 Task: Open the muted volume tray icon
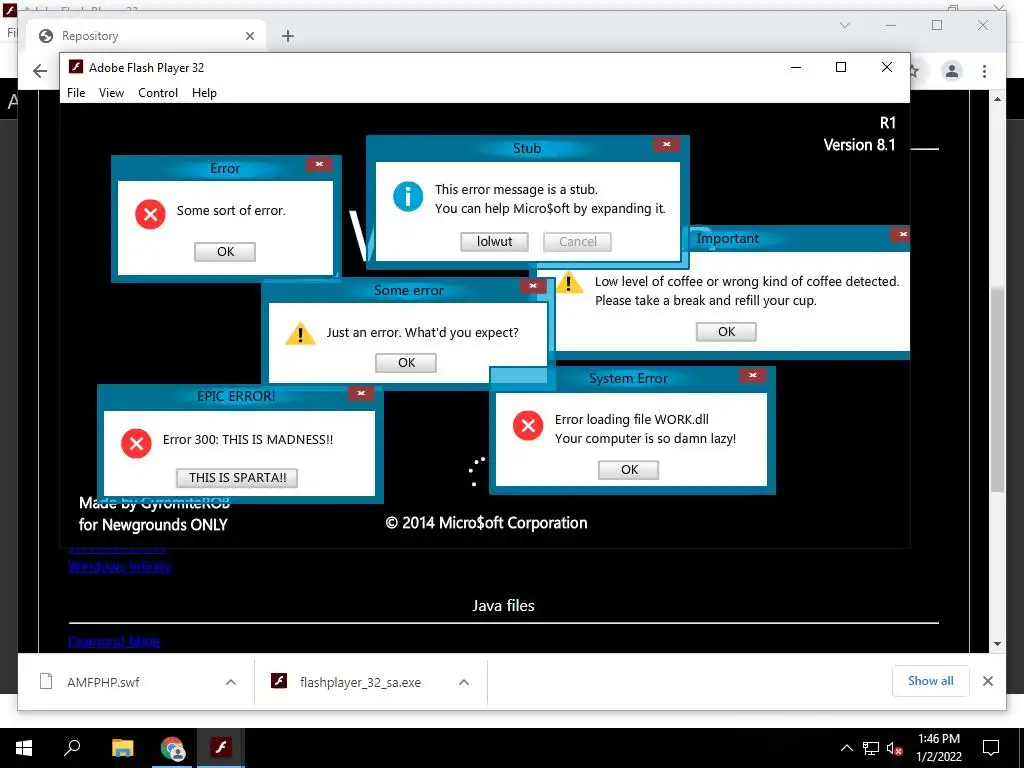pos(894,748)
